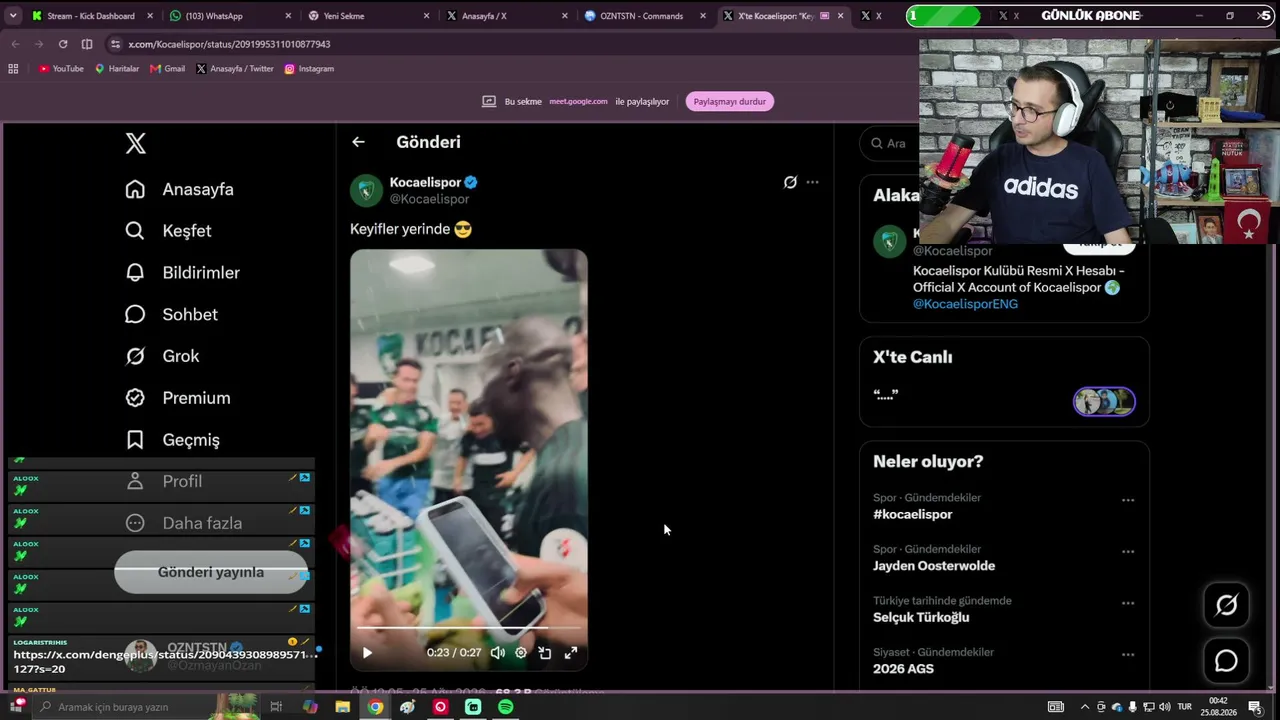This screenshot has width=1280, height=720.
Task: Click the address bar URL
Action: click(230, 44)
